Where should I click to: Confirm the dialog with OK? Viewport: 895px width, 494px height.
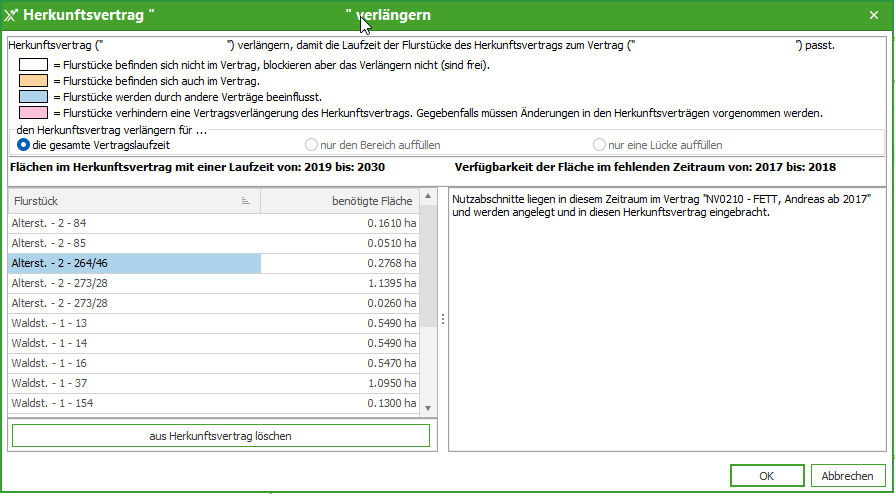pos(766,476)
